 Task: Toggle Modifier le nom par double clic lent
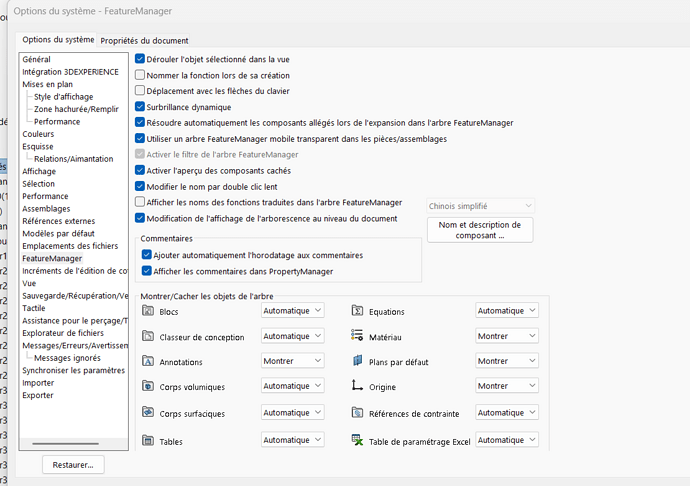(140, 186)
